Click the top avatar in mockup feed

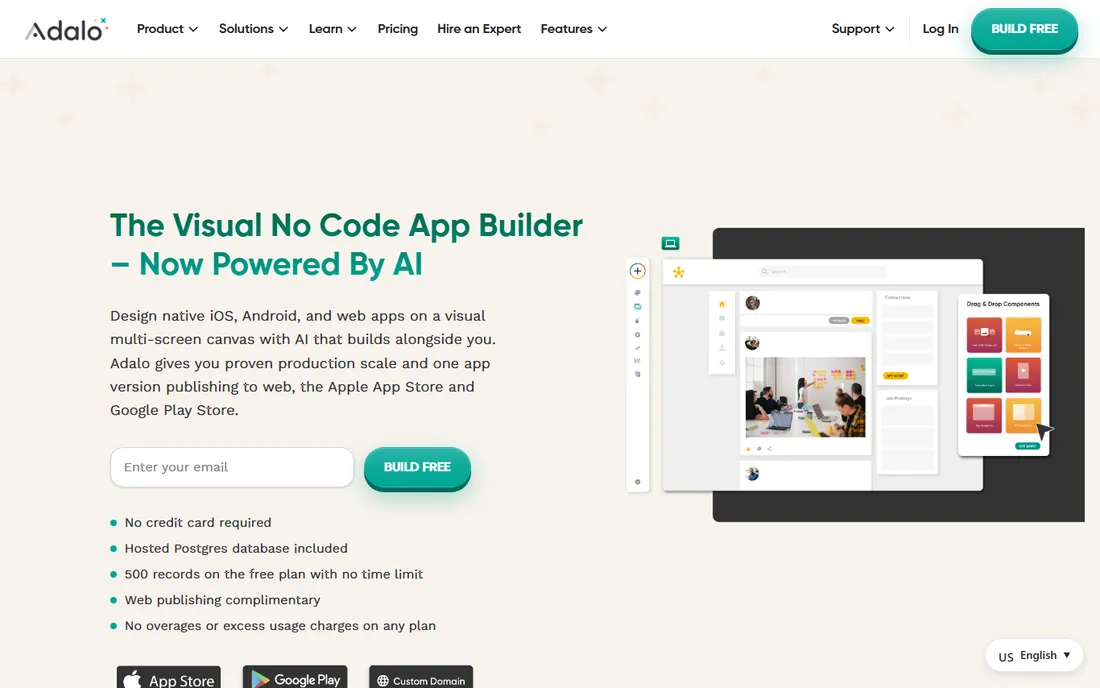tap(753, 303)
